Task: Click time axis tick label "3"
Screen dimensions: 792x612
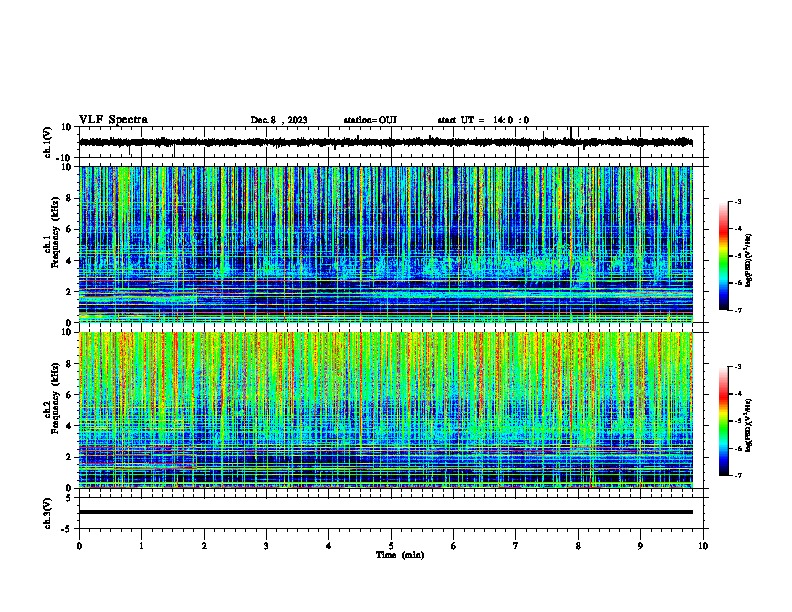Action: coord(266,546)
